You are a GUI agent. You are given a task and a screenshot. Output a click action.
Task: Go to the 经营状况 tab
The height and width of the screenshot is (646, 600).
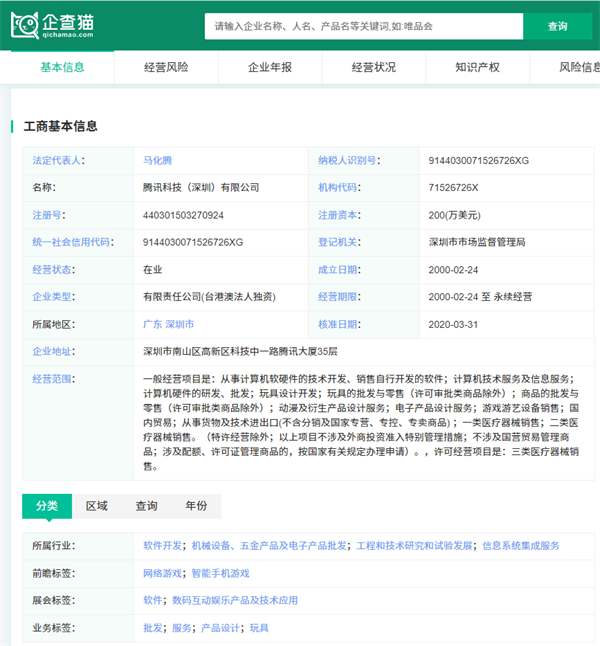(x=374, y=67)
